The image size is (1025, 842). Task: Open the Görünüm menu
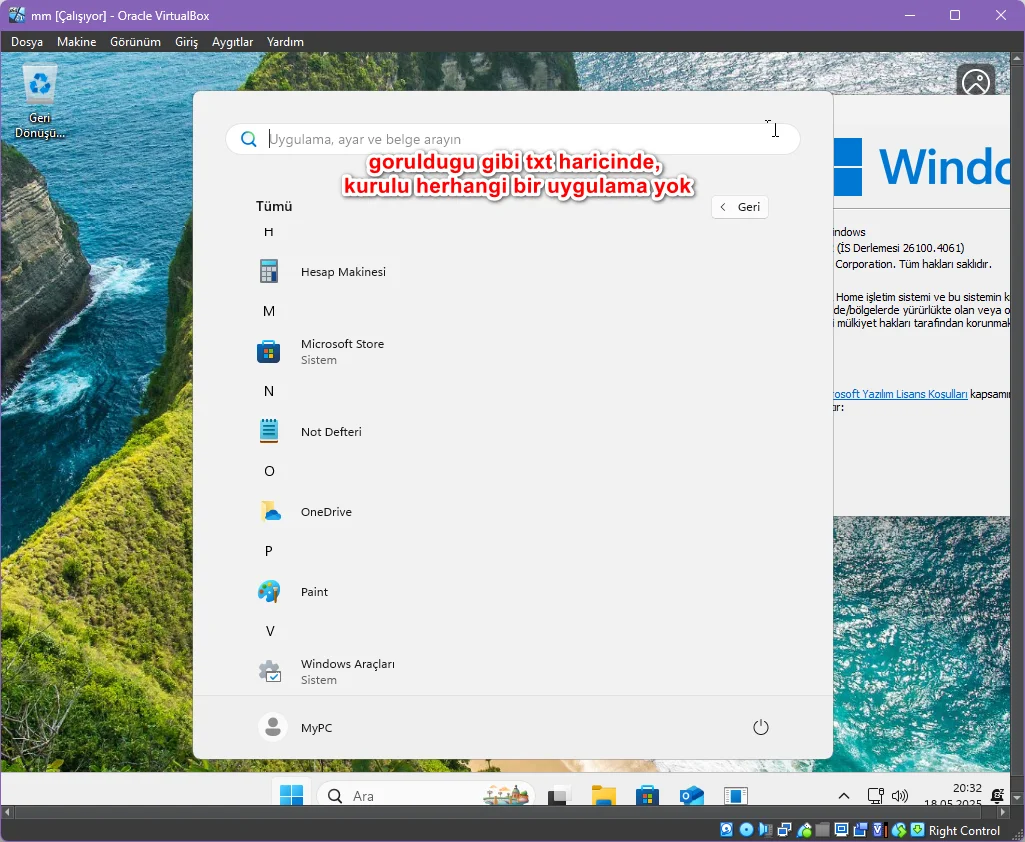coord(135,41)
